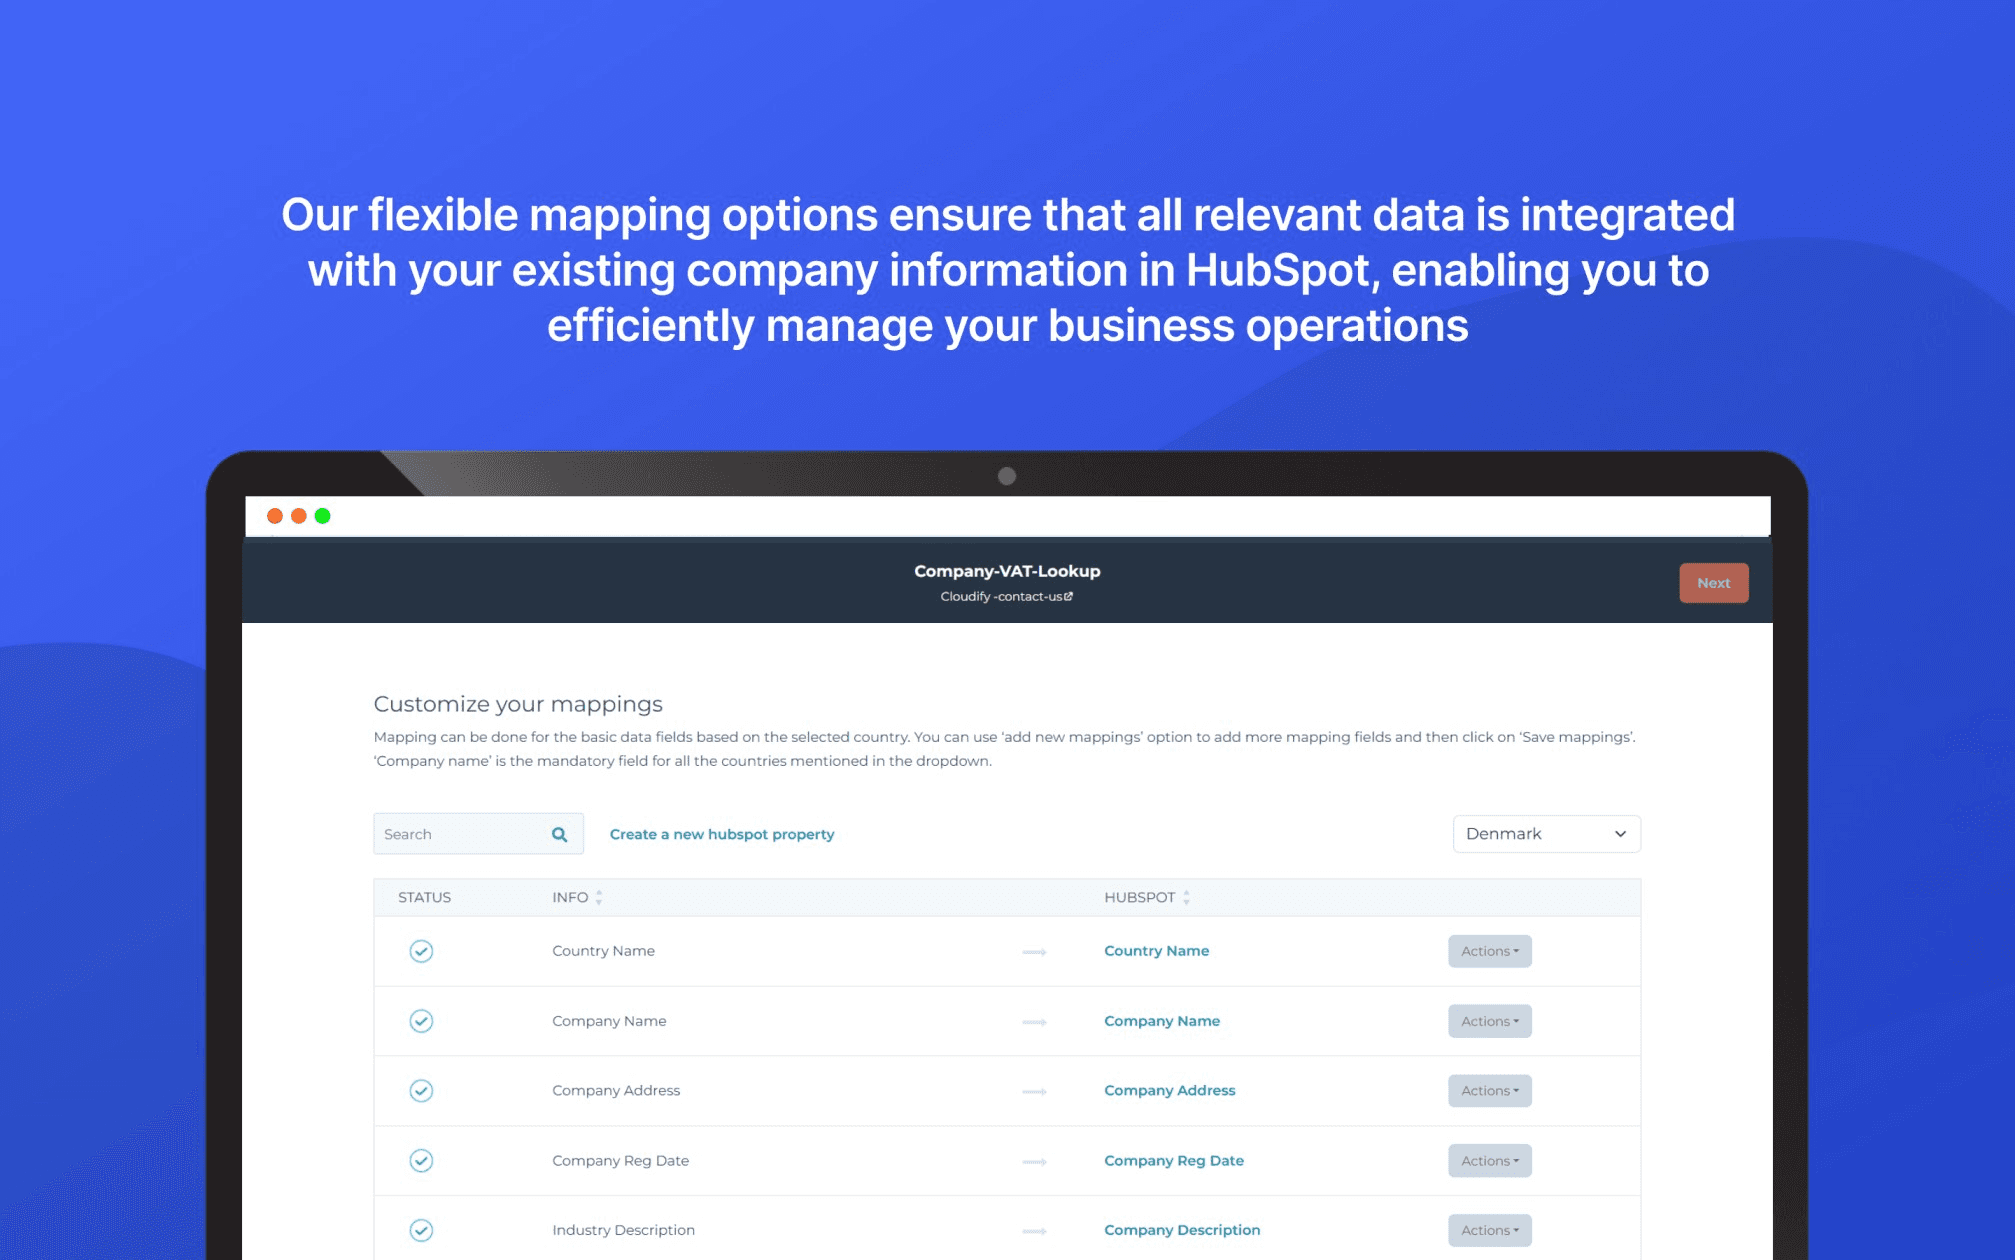This screenshot has width=2015, height=1260.
Task: Sort mappings by the INFO column arrows
Action: 599,897
